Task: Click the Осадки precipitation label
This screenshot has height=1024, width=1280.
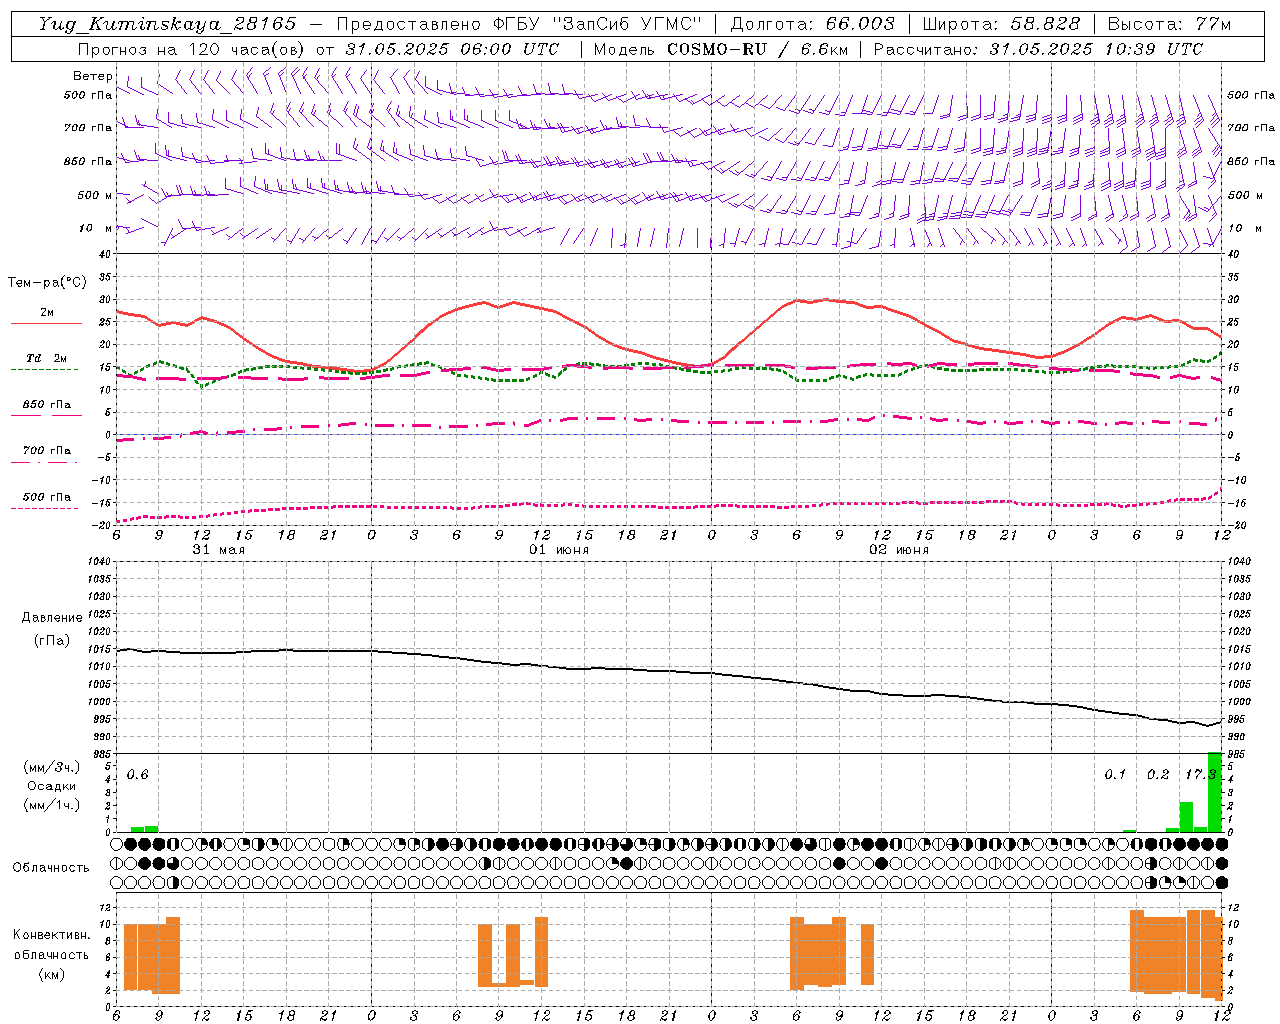Action: click(x=52, y=786)
